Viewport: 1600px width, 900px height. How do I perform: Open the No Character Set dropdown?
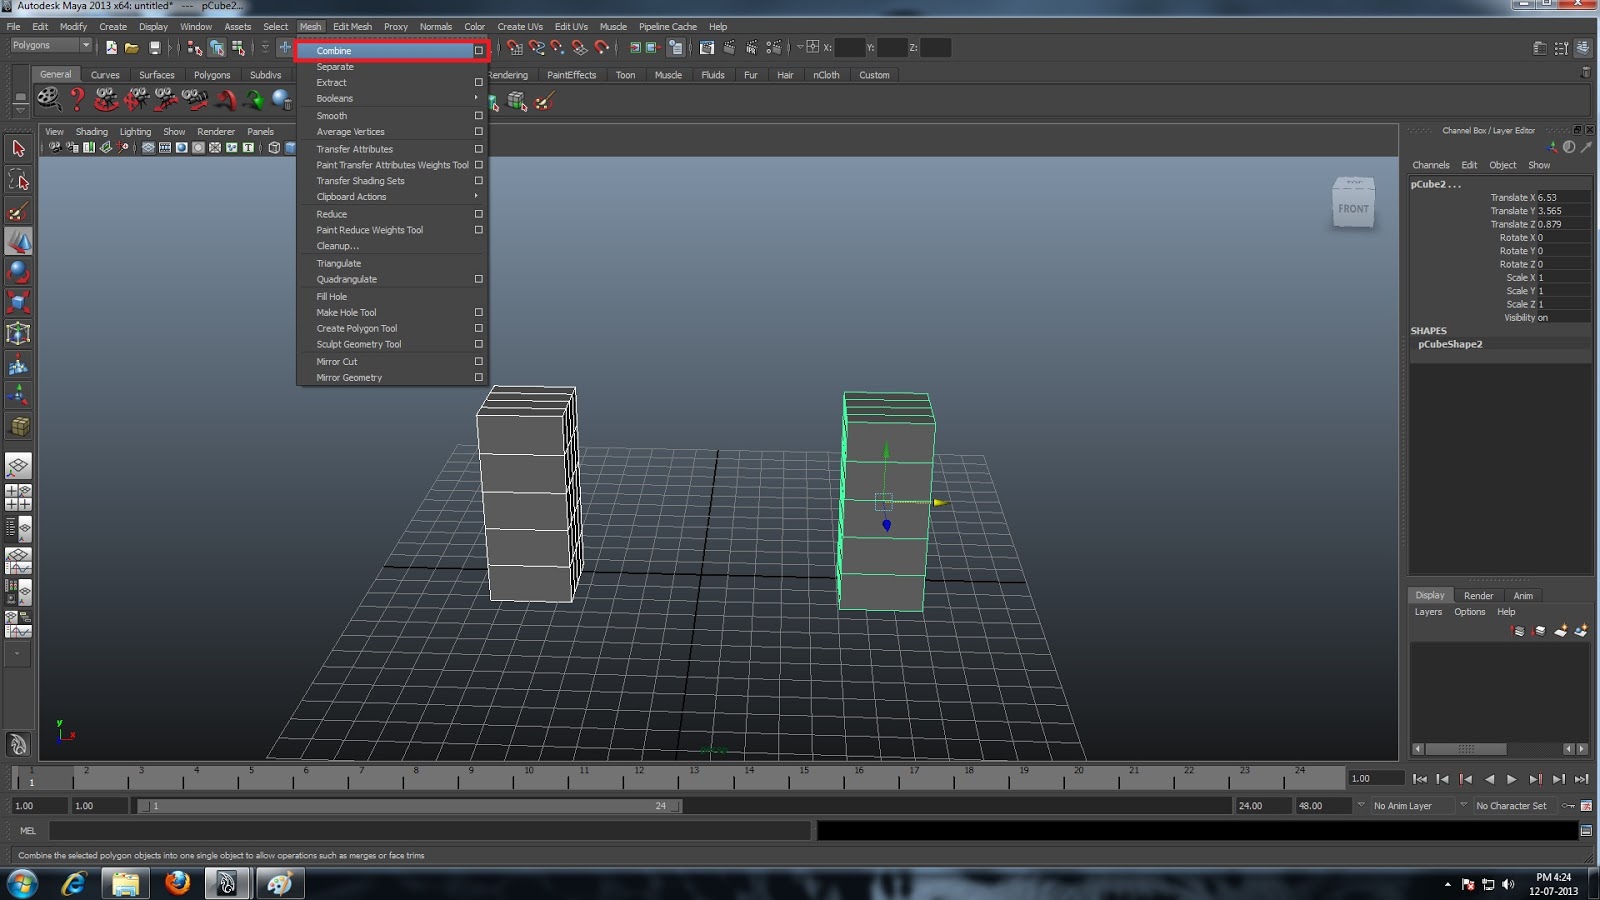(1511, 805)
